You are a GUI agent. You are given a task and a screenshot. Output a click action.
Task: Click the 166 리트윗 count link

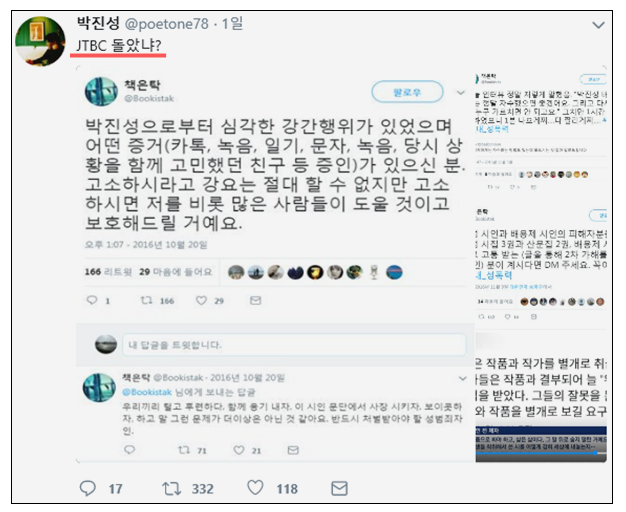click(x=108, y=272)
